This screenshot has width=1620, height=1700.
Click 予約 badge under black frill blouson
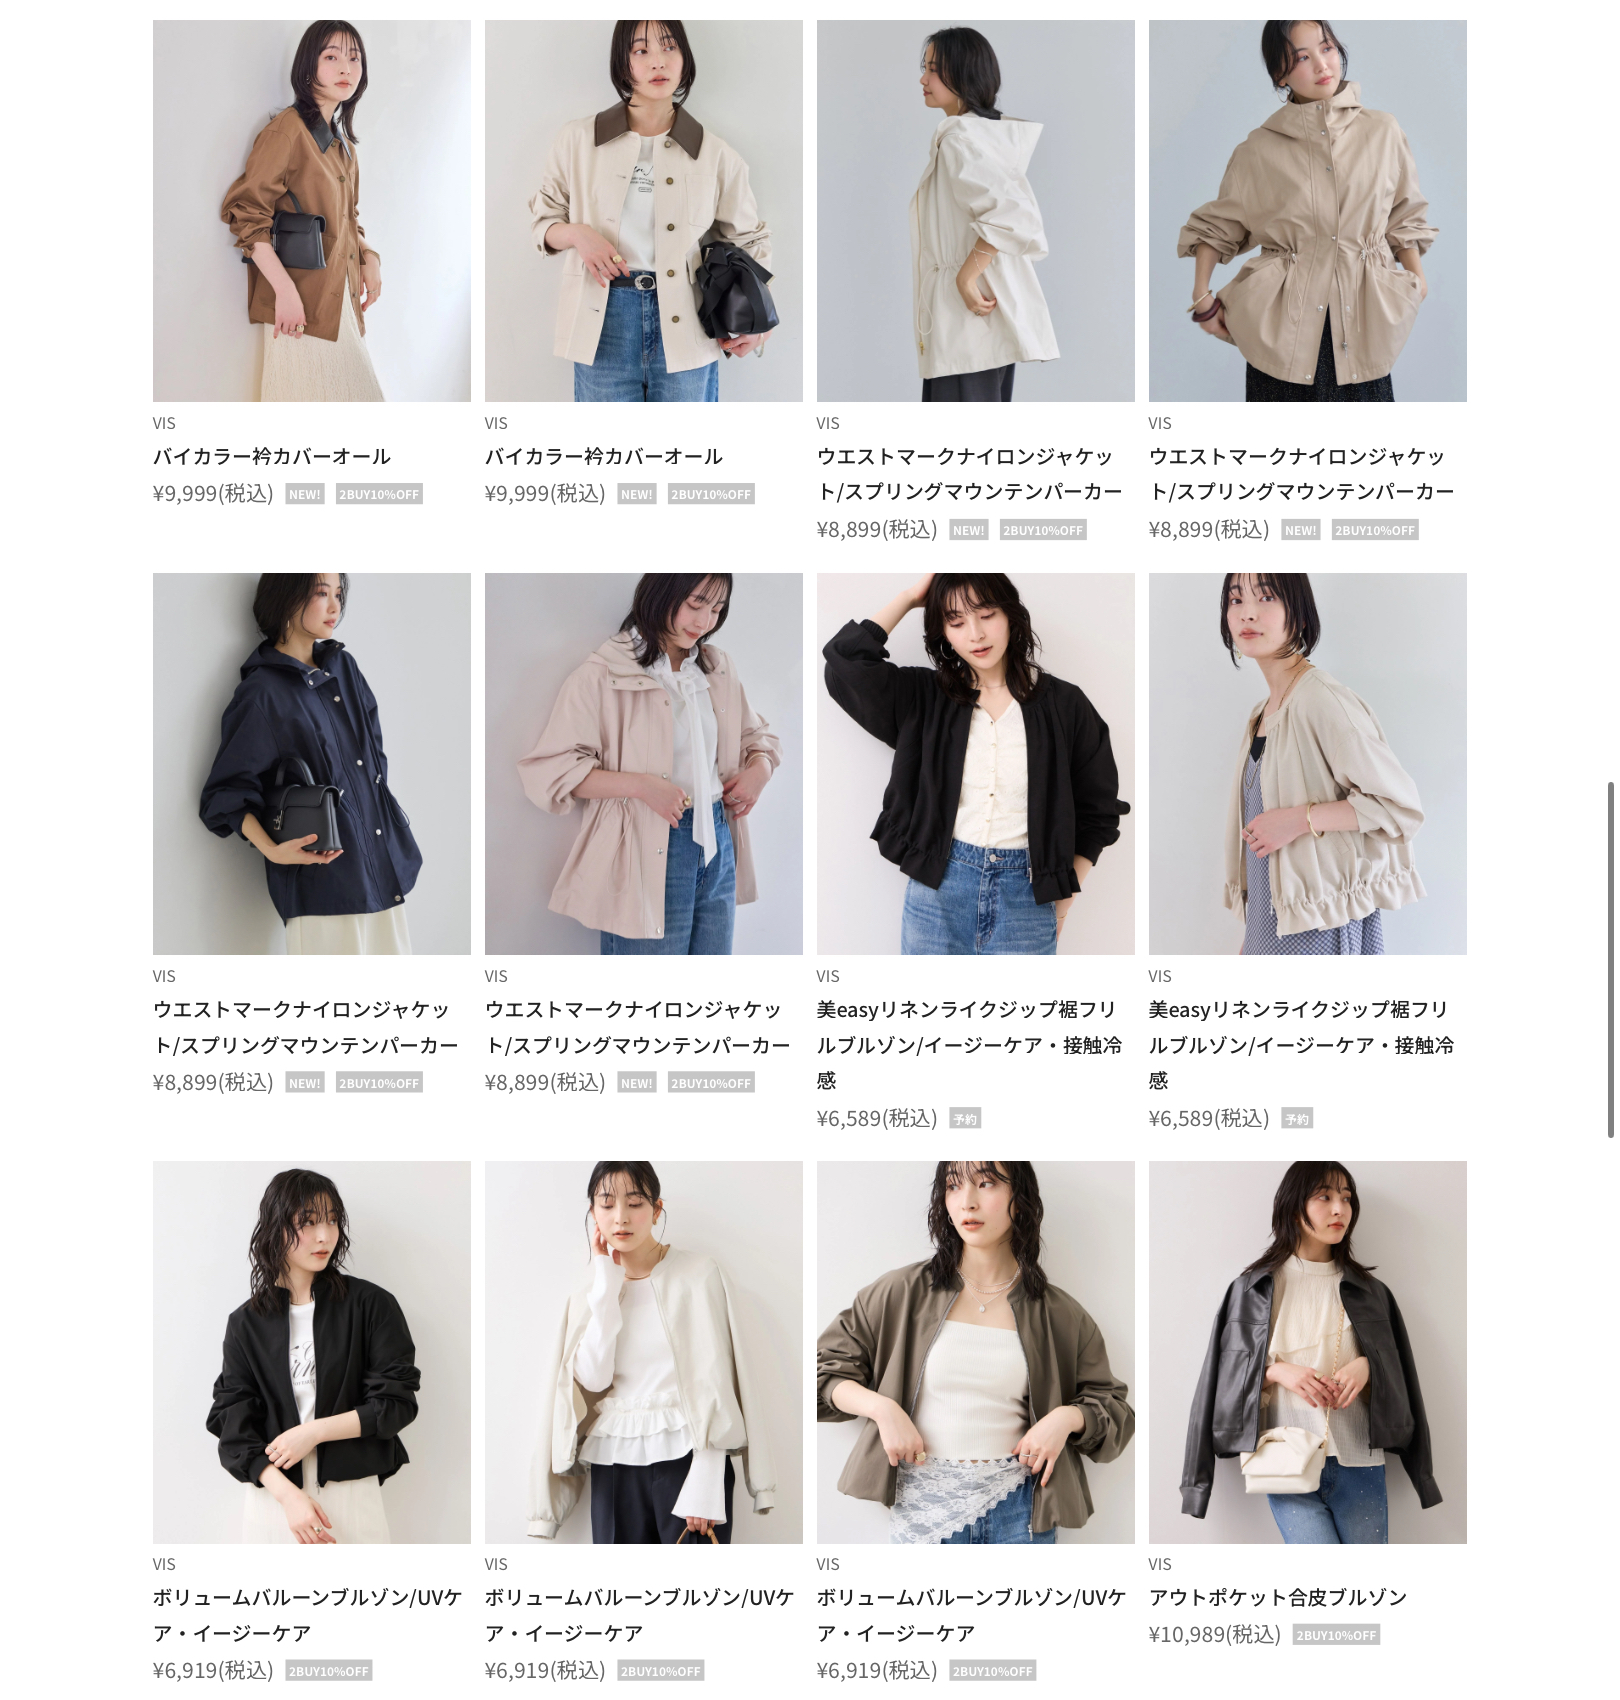(965, 1119)
